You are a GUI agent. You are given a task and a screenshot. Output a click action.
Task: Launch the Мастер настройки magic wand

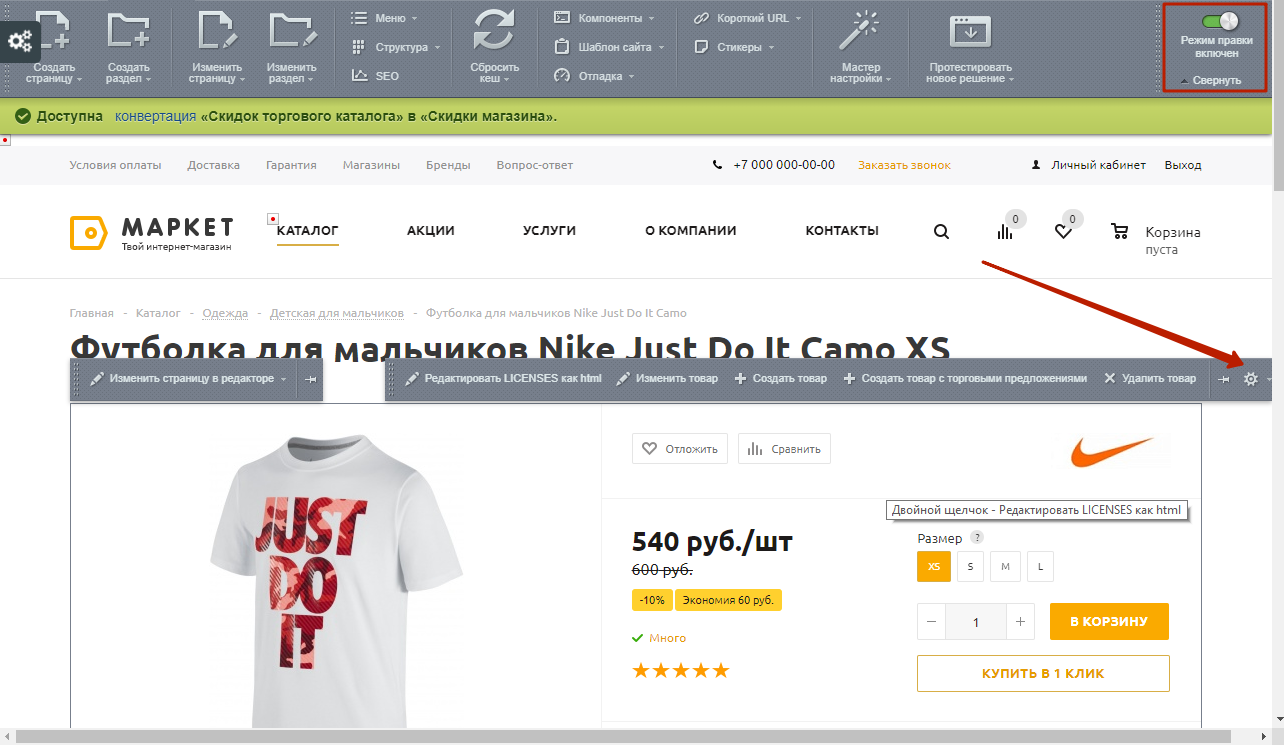tap(859, 31)
